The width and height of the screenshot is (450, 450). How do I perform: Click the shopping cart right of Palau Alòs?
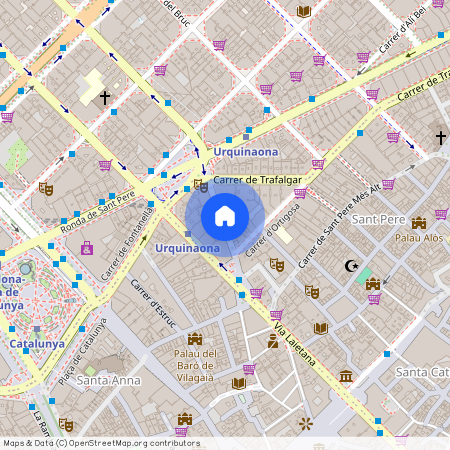point(441,214)
